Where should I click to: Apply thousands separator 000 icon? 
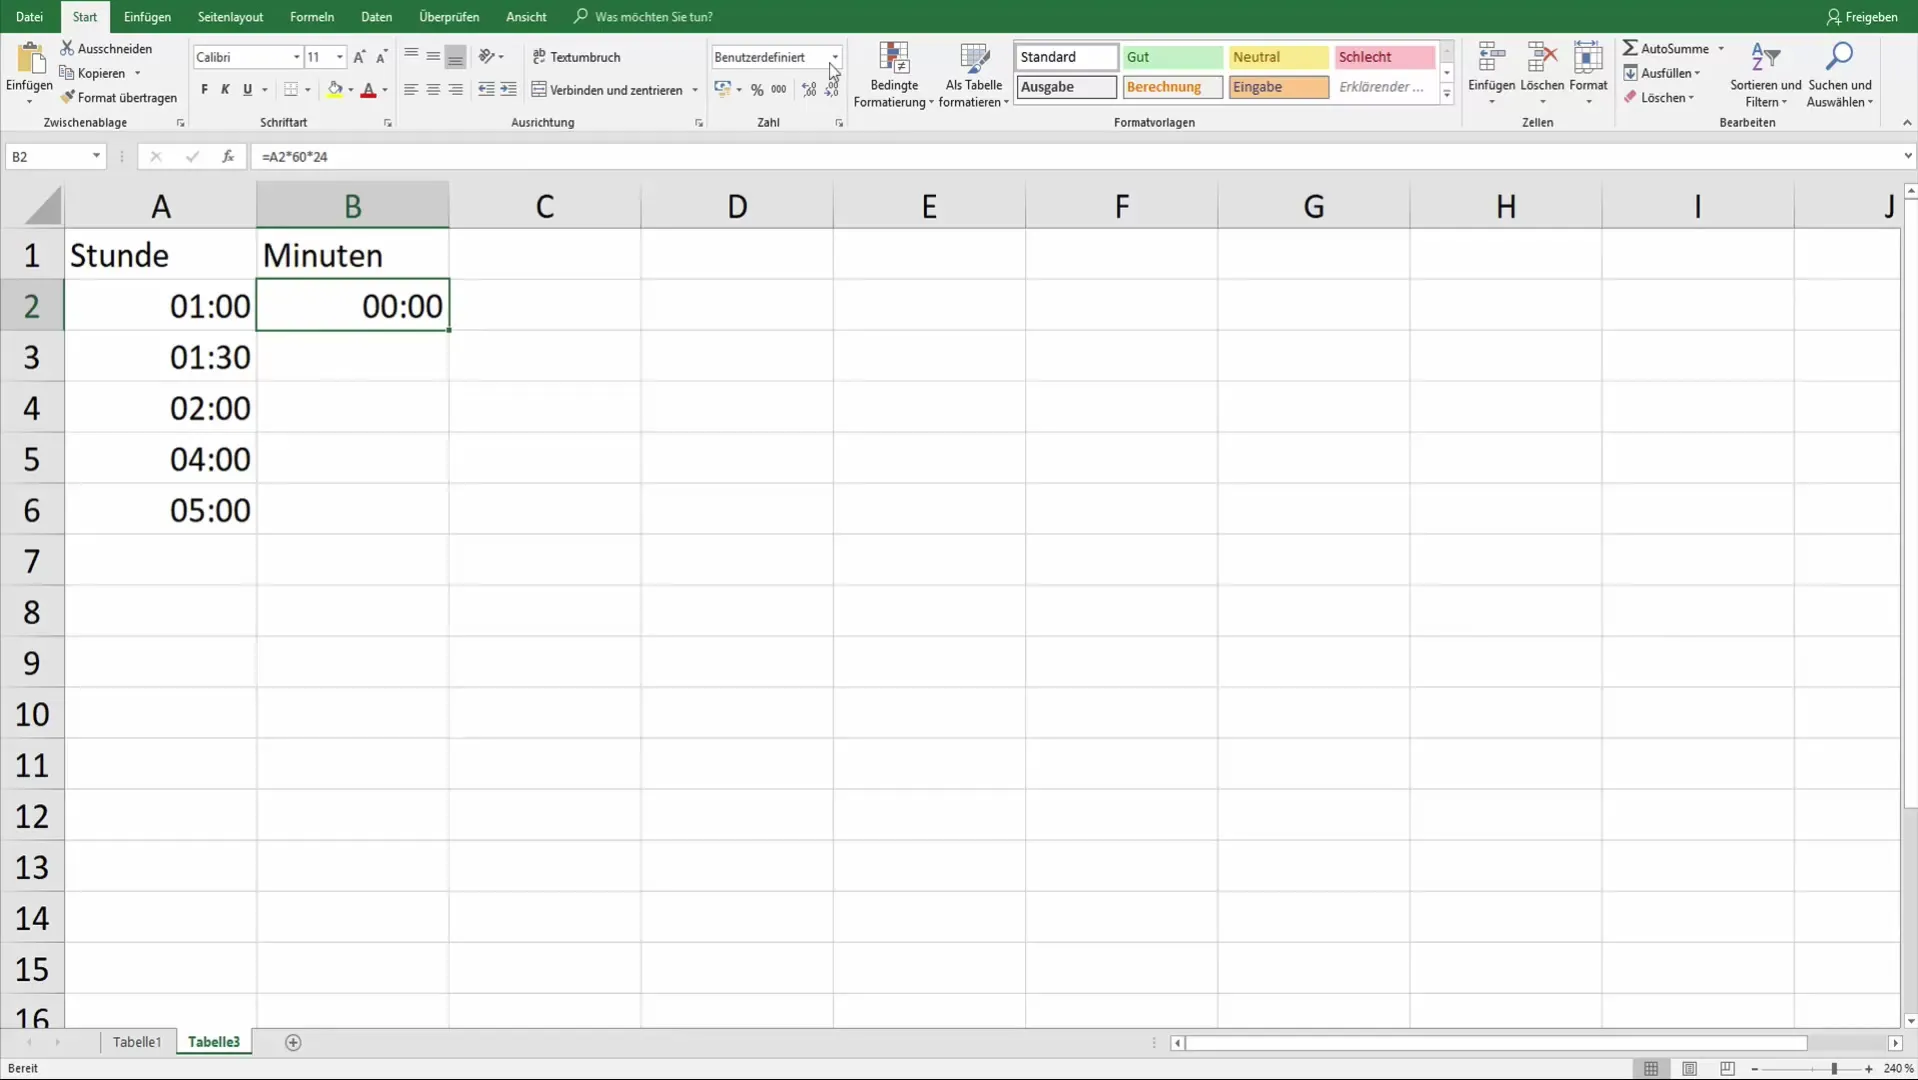(779, 89)
